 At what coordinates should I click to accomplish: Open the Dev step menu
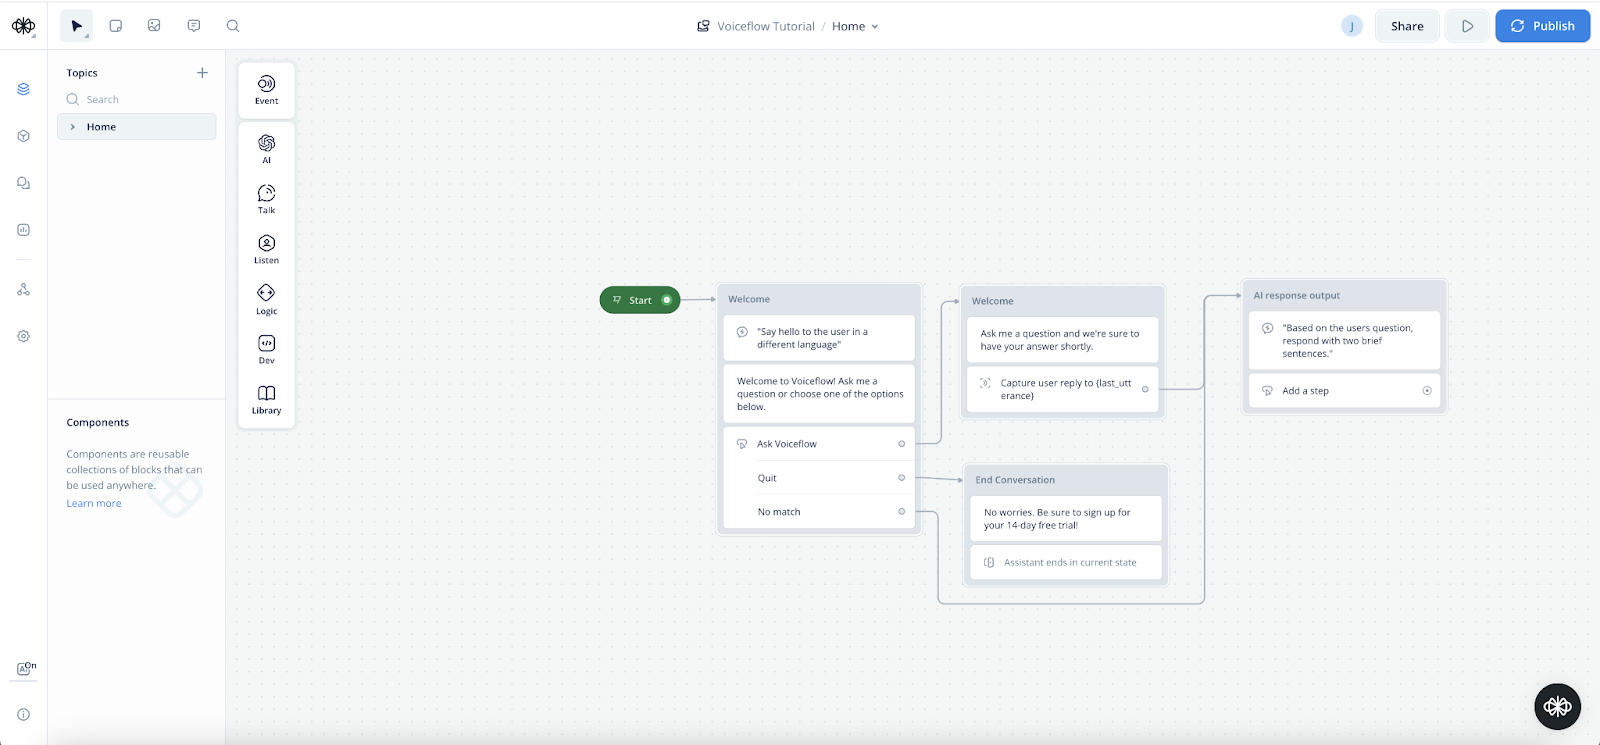click(x=267, y=349)
